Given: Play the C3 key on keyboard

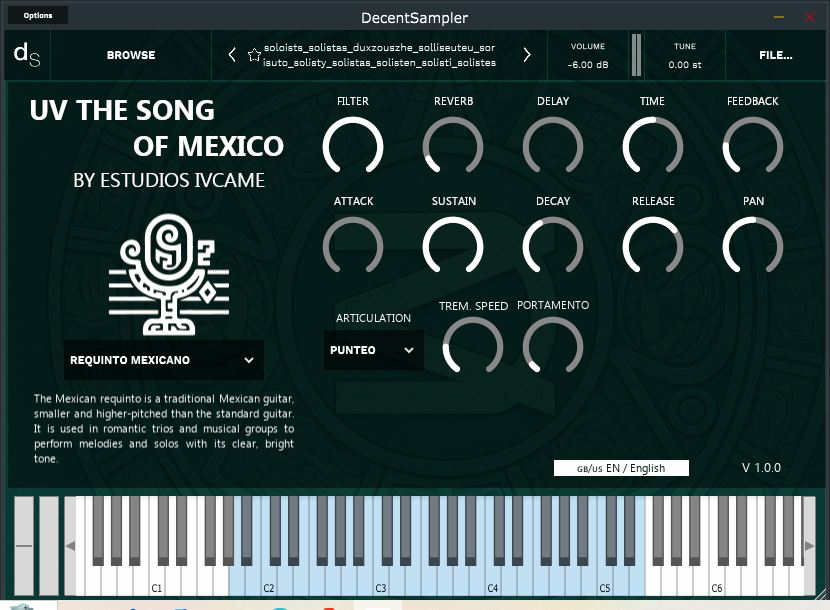Looking at the screenshot, I should 381,582.
